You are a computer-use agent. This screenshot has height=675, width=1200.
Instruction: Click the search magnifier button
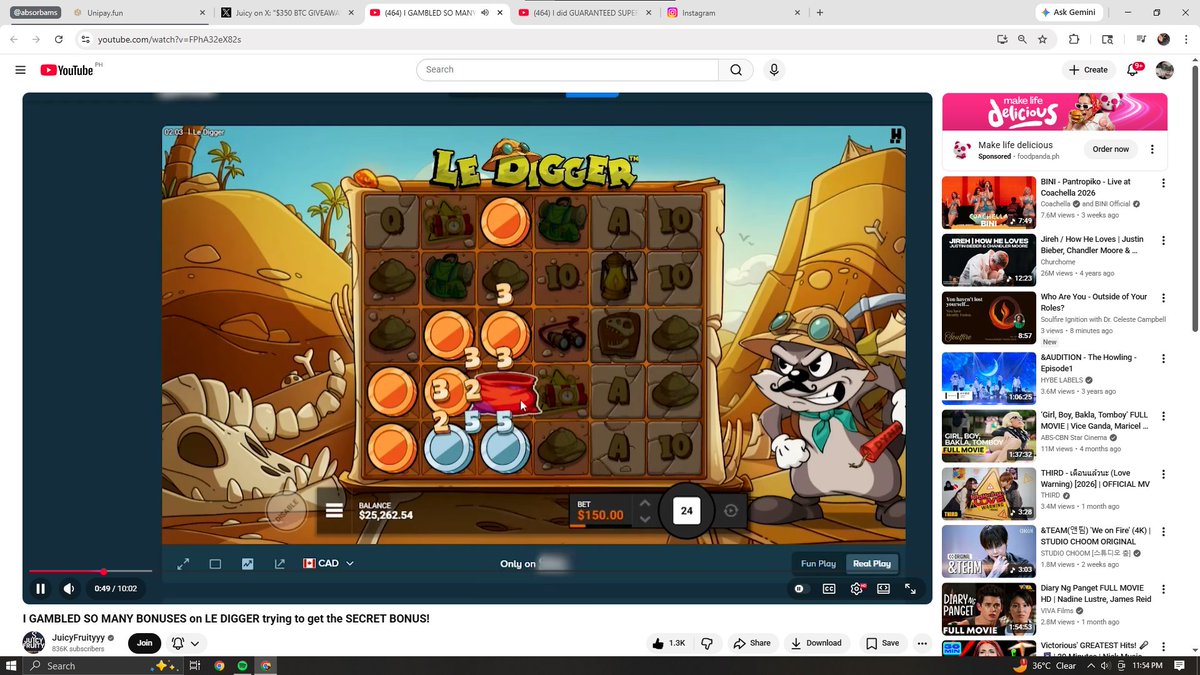(x=736, y=70)
